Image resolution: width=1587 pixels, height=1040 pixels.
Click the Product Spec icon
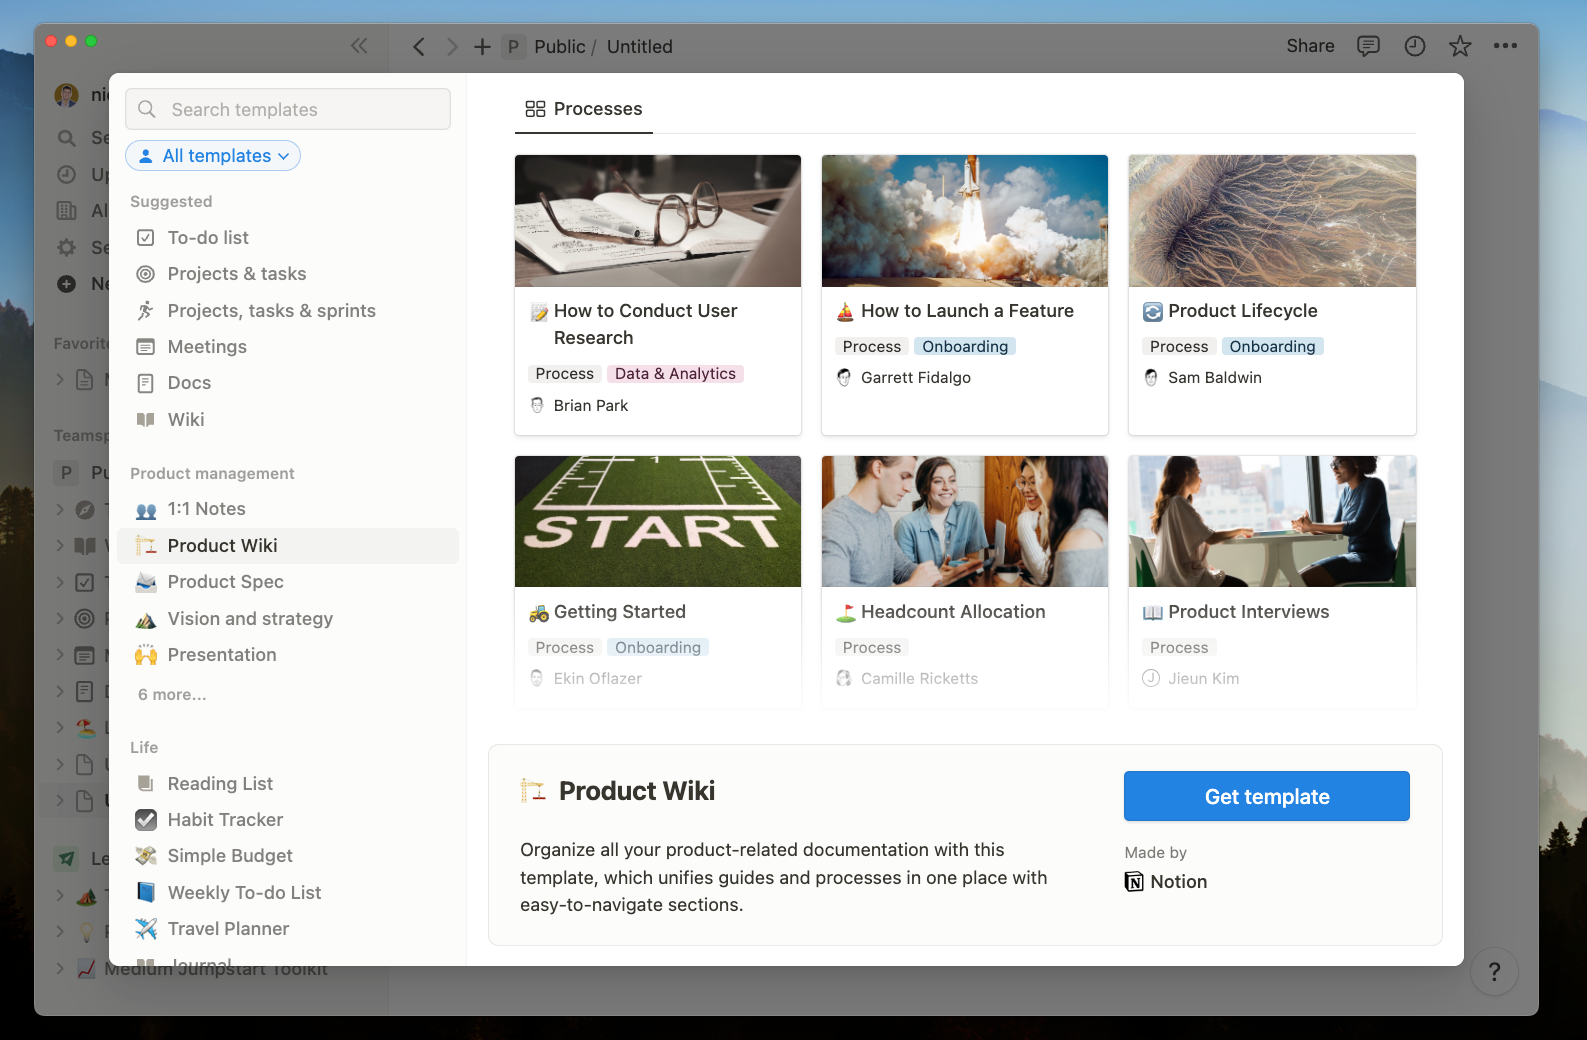(146, 582)
